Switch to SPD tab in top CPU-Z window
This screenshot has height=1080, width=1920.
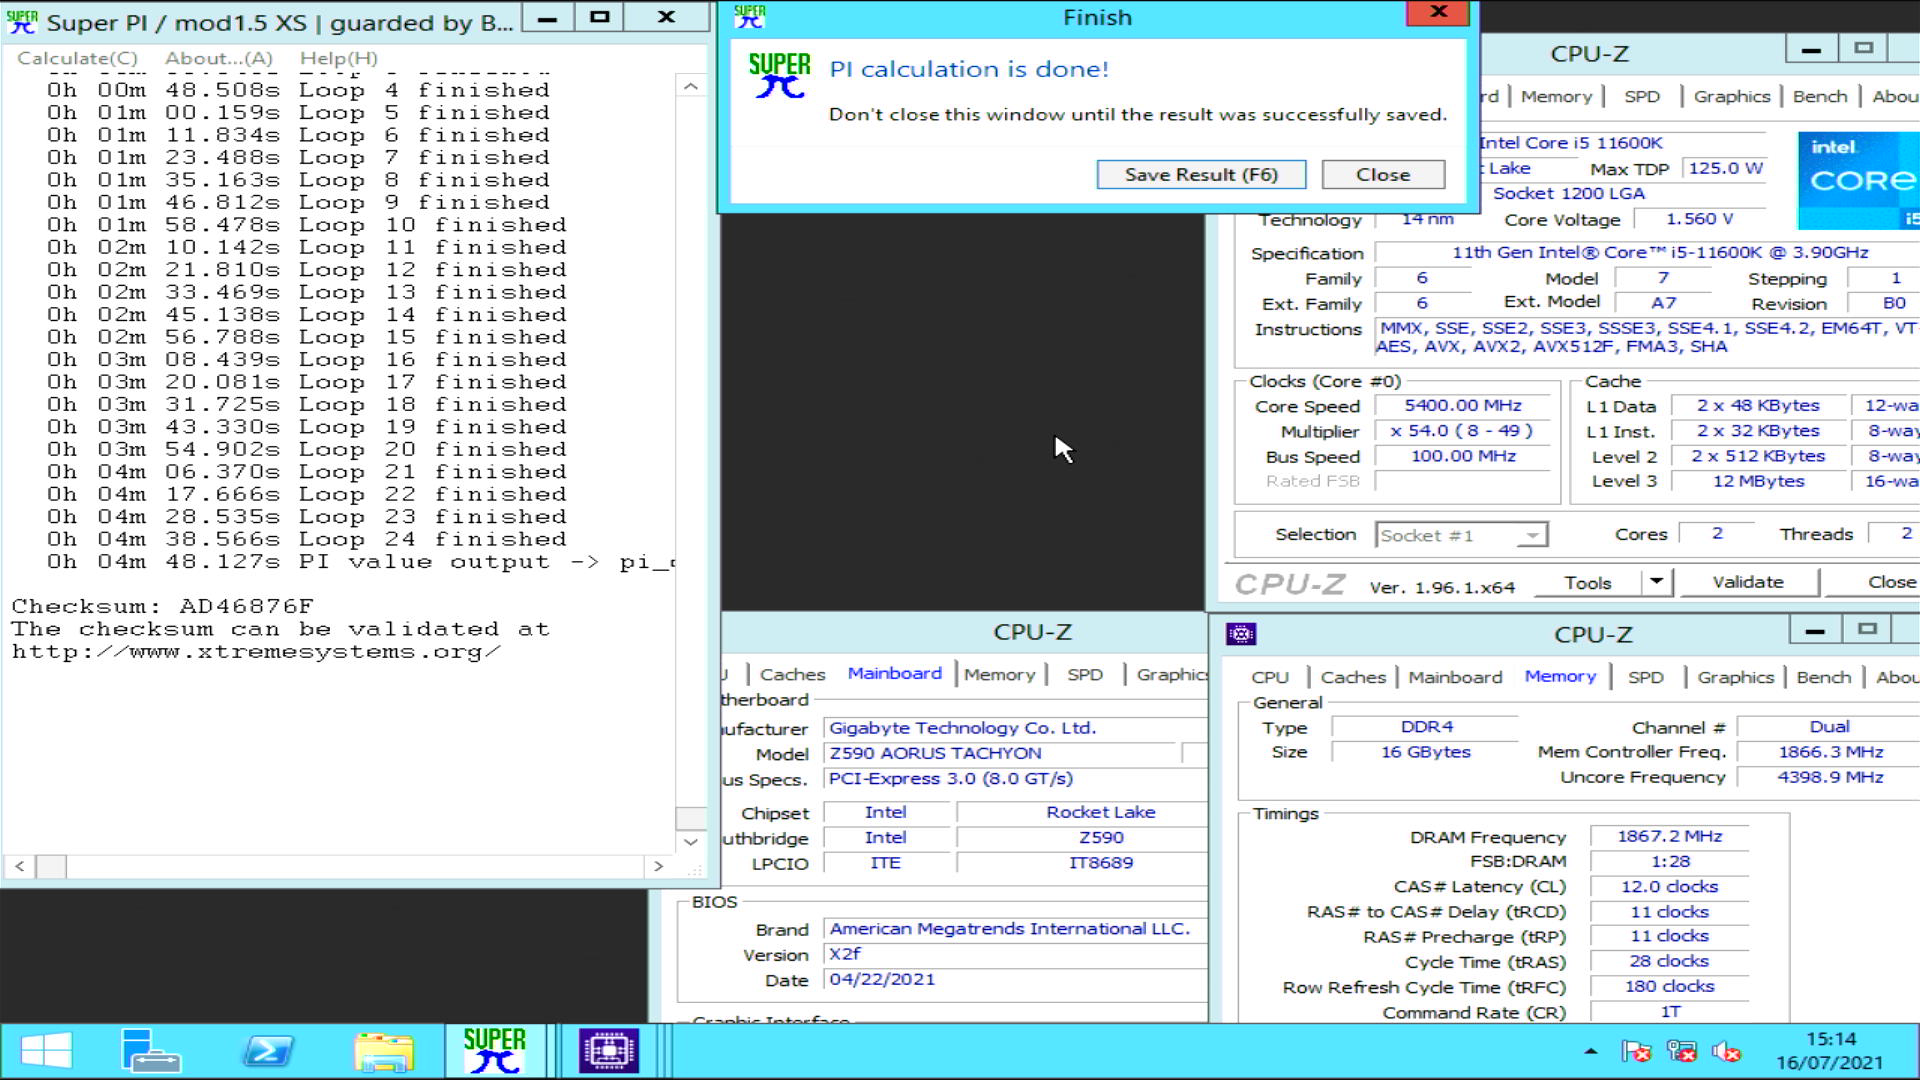tap(1642, 96)
